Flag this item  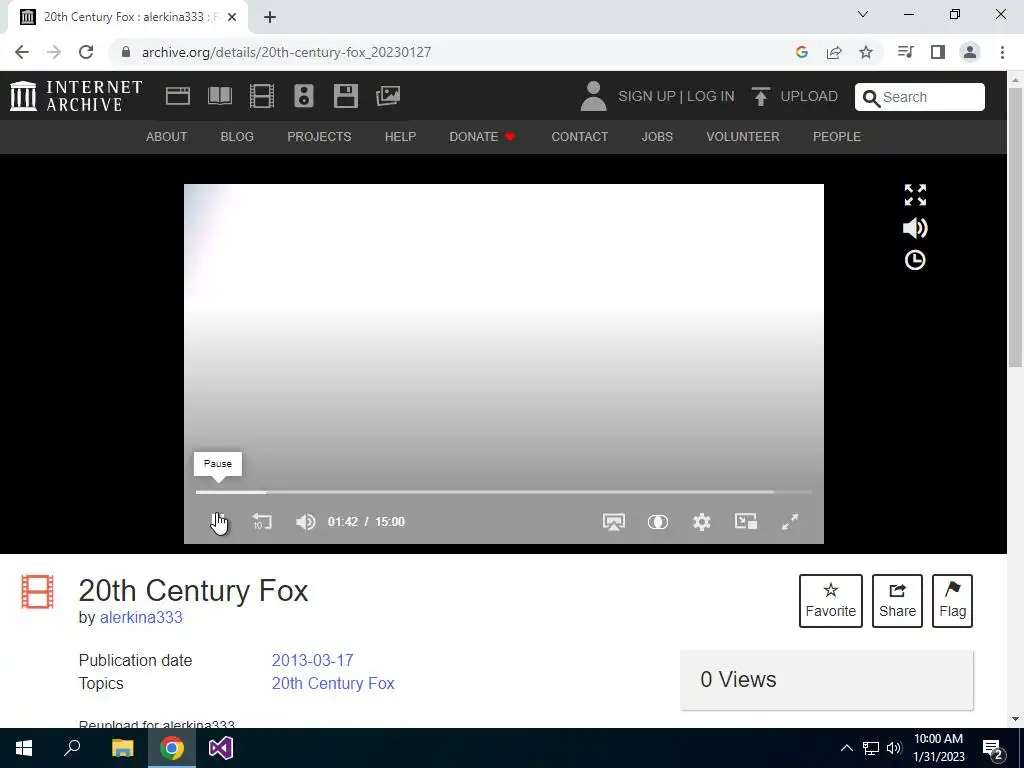click(952, 601)
